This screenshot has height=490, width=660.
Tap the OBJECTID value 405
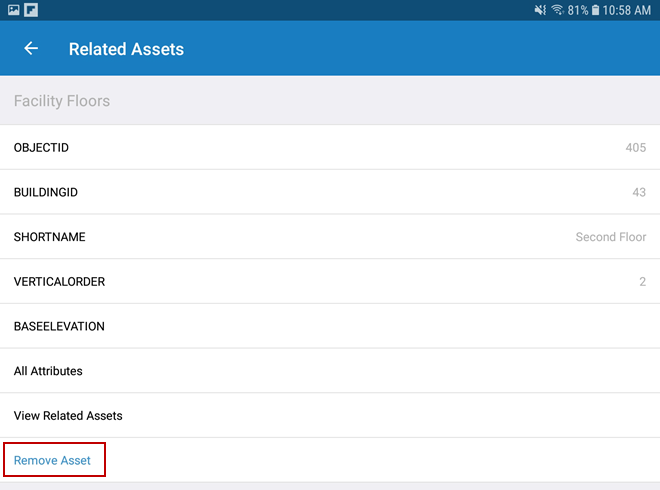pos(635,148)
